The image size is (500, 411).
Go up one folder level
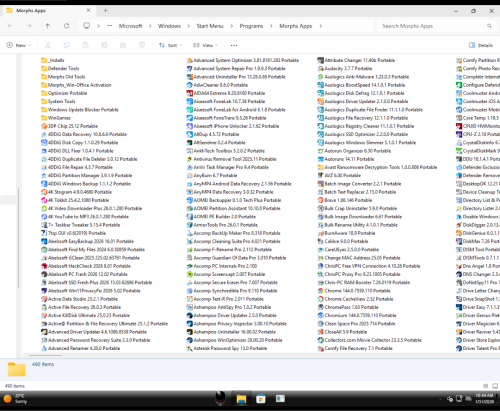(48, 26)
